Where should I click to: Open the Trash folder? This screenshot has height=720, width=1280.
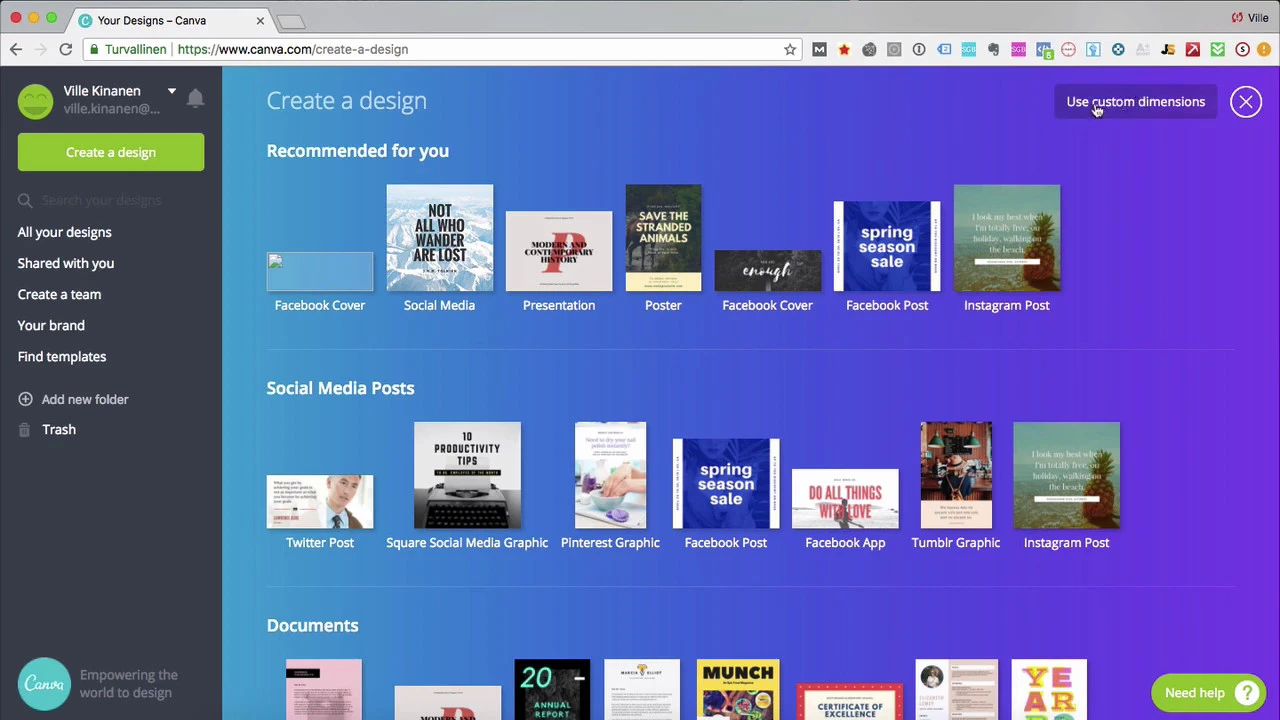tap(59, 429)
